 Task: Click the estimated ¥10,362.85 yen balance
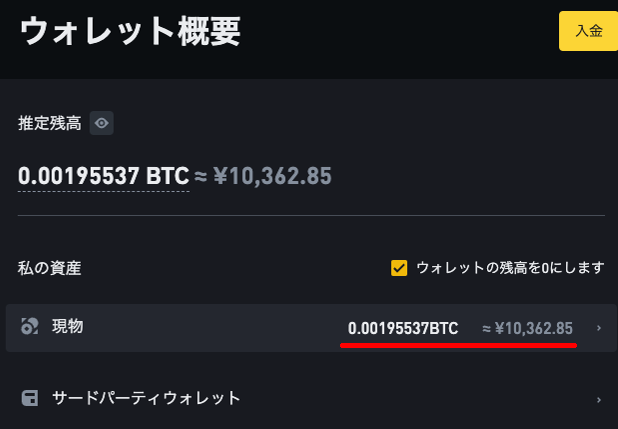(x=270, y=177)
